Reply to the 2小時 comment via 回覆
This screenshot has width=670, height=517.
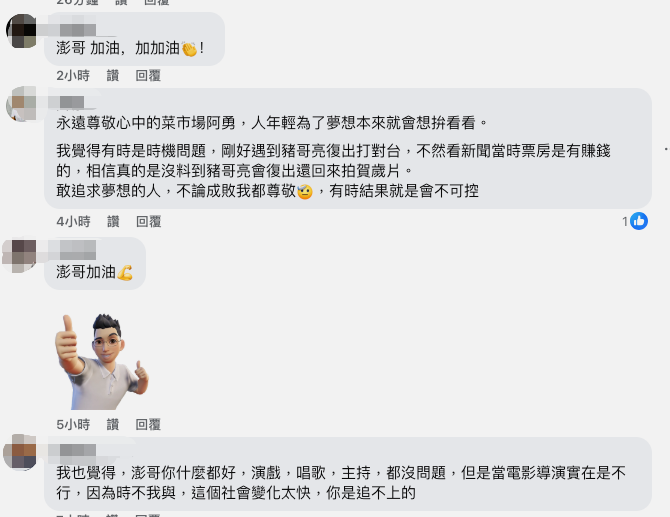(148, 76)
